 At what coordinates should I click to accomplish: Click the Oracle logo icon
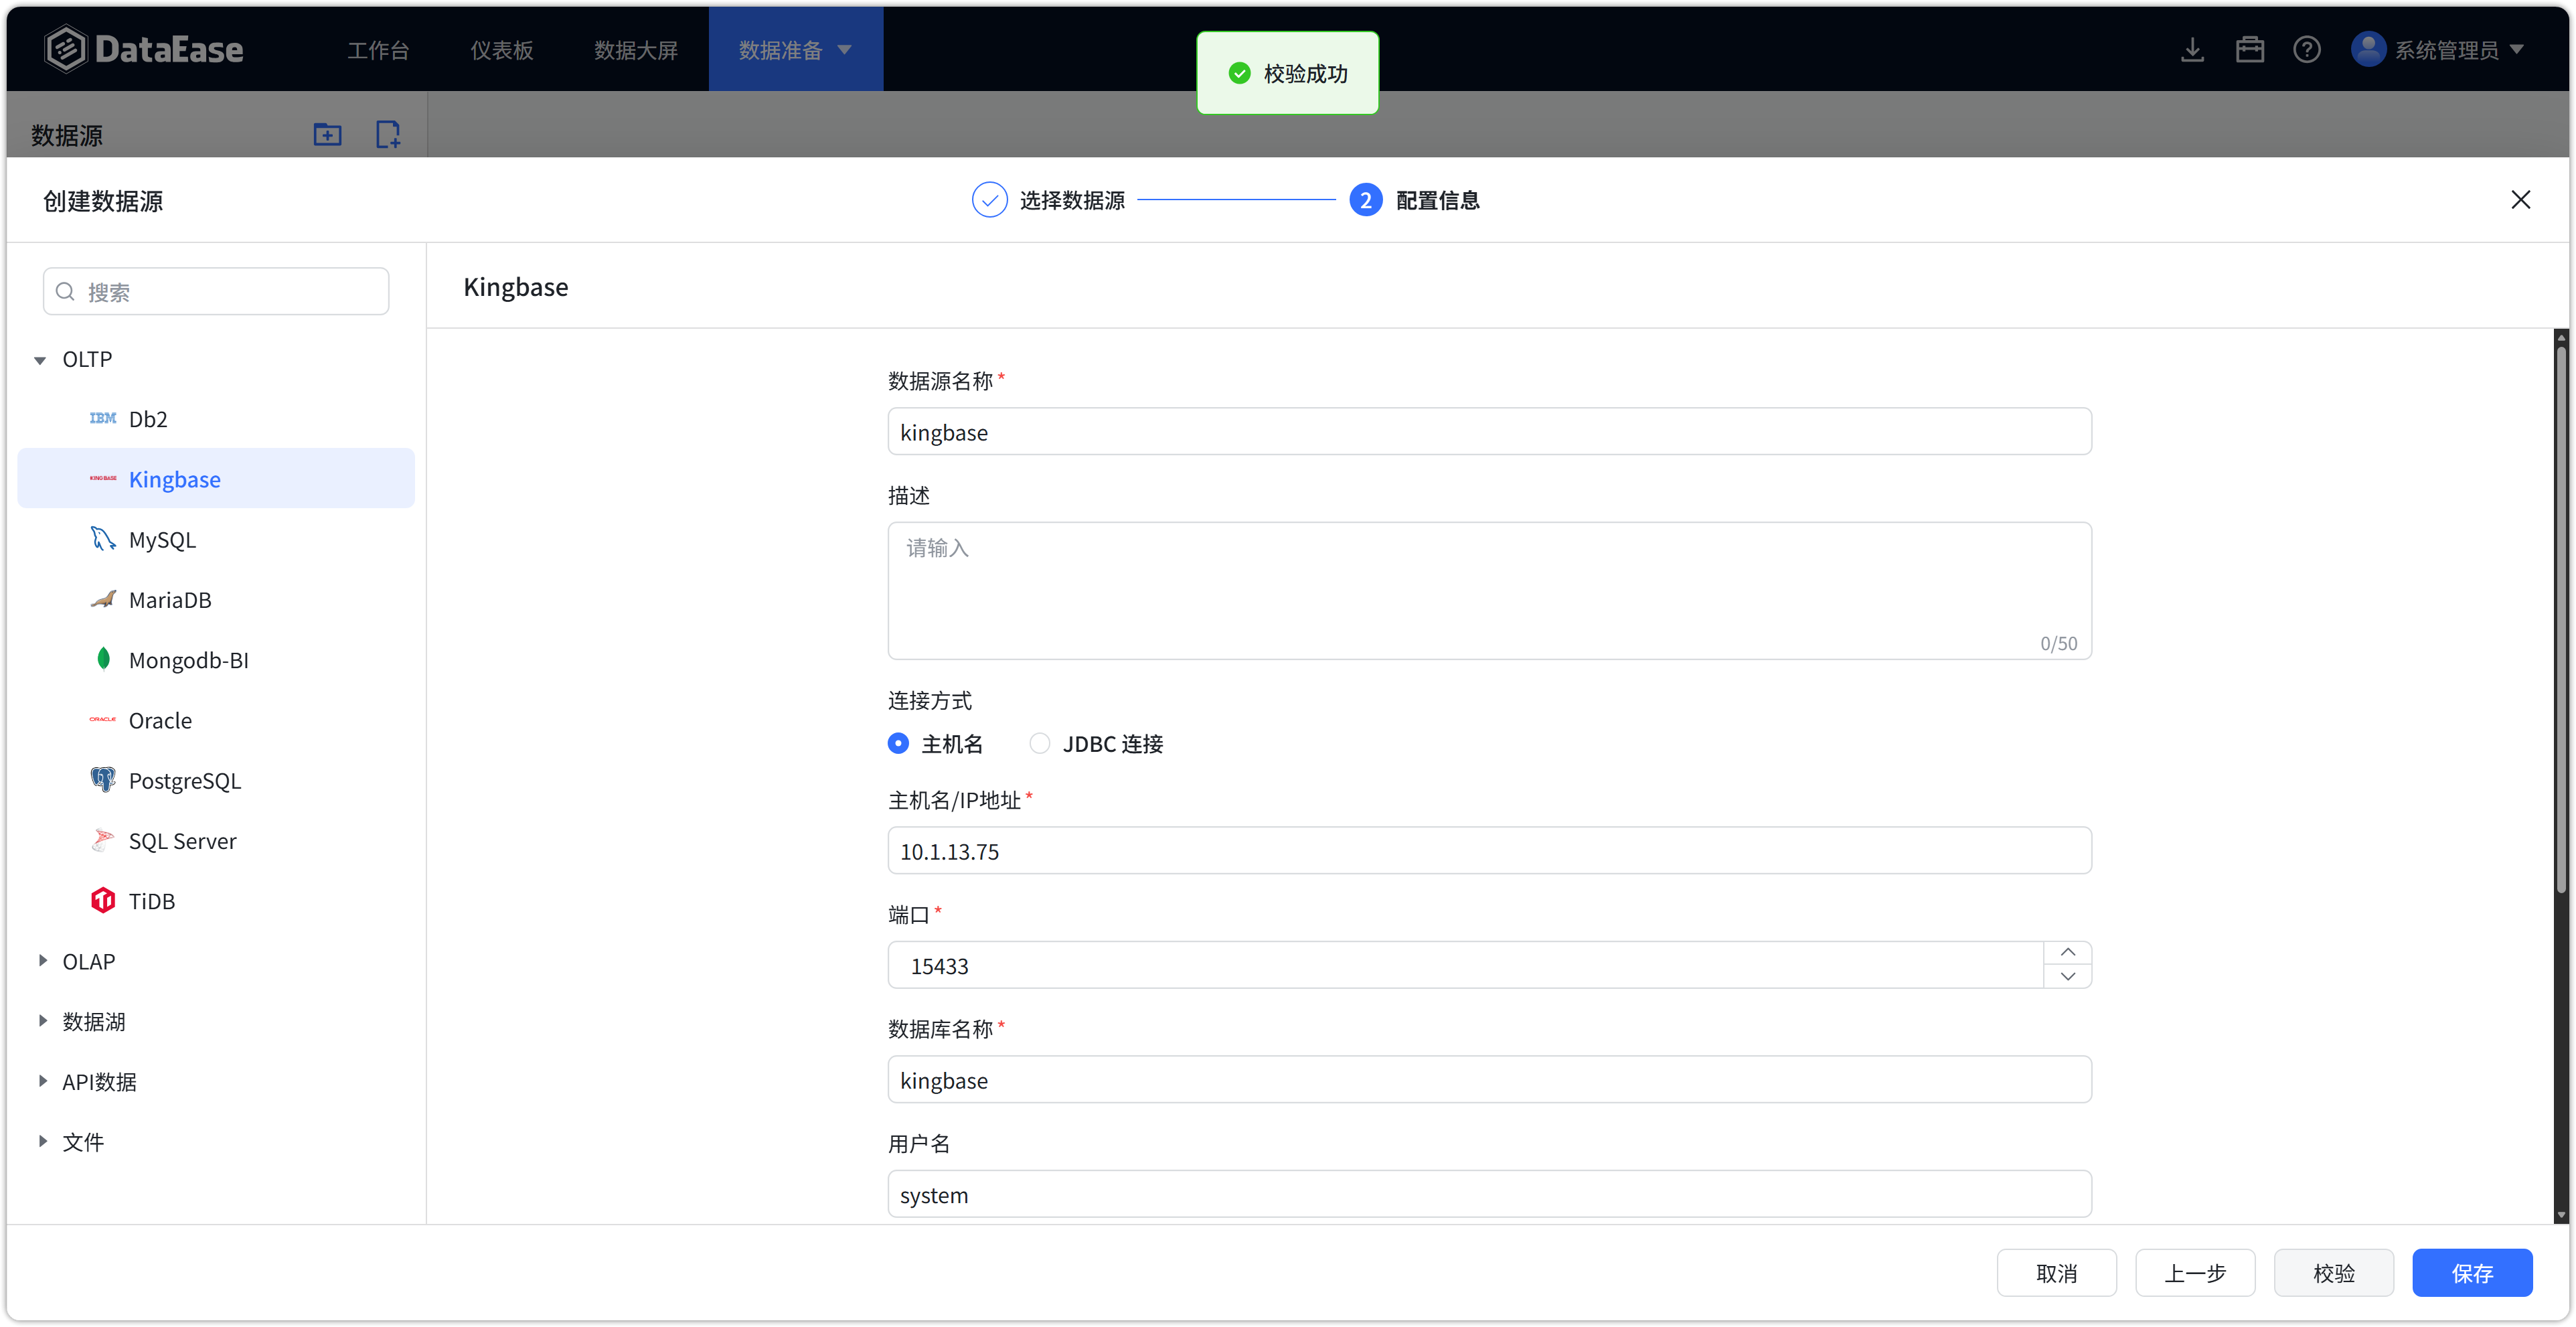pos(103,719)
